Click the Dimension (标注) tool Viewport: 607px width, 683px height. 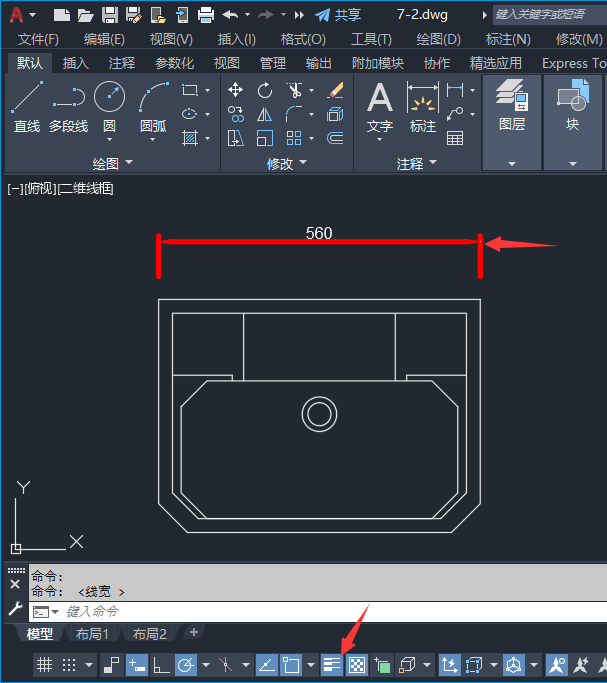(423, 107)
